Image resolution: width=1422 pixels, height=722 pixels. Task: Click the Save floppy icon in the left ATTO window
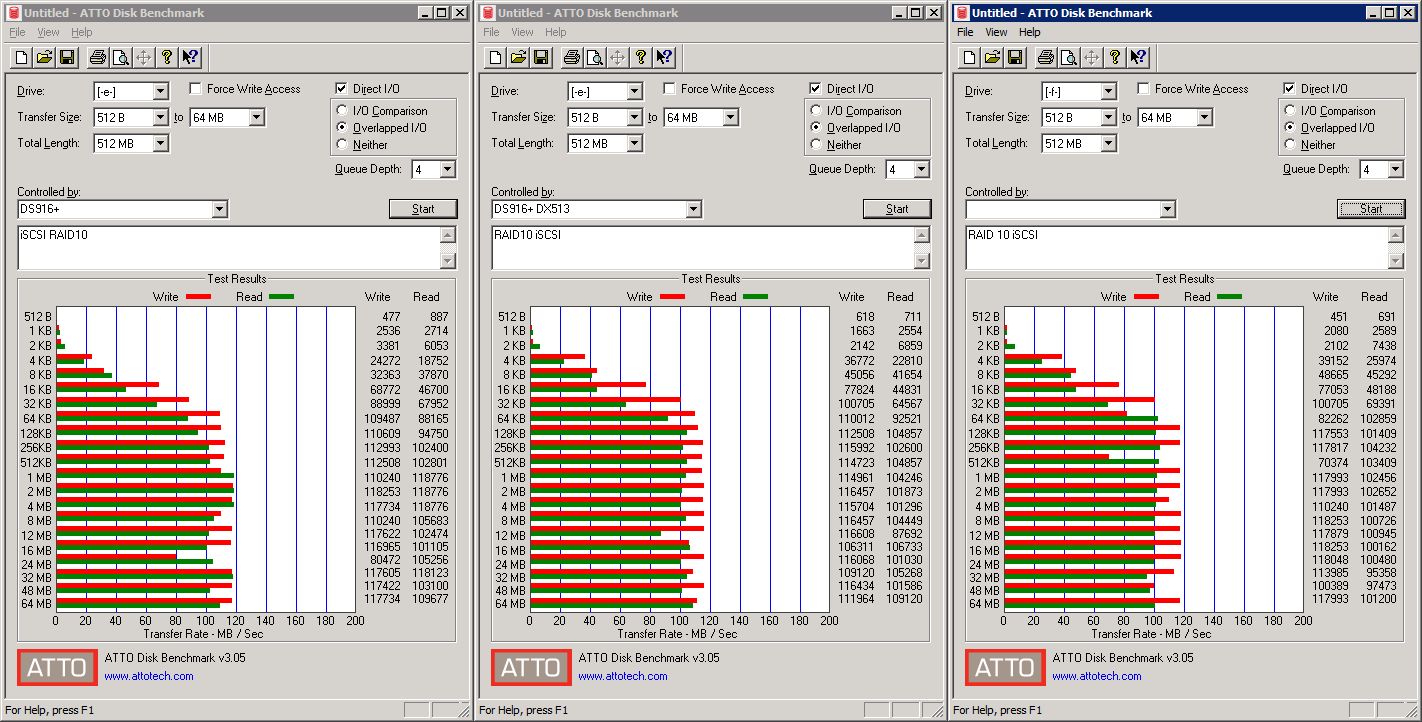(67, 57)
